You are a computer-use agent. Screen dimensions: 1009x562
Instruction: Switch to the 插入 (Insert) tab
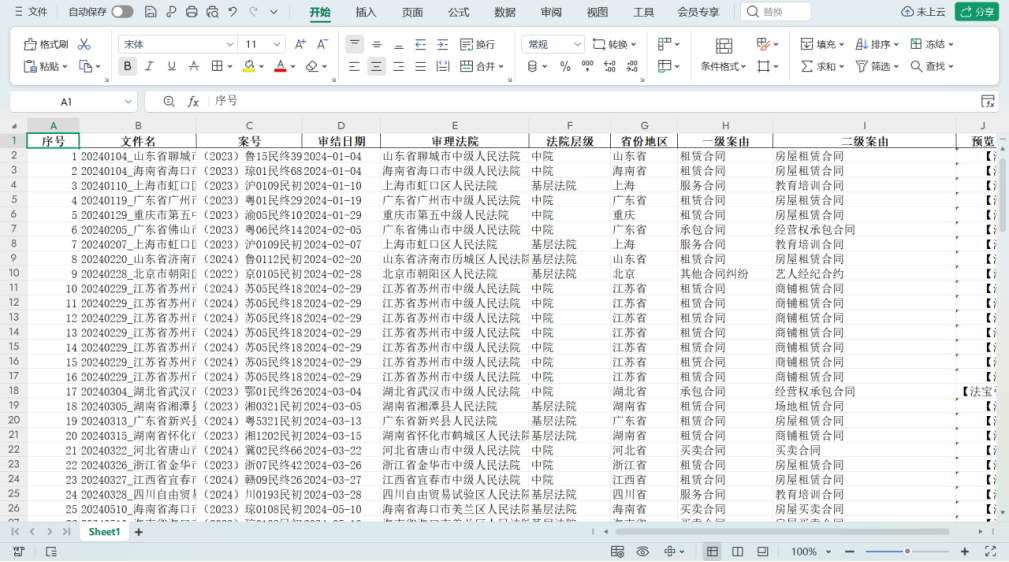366,12
